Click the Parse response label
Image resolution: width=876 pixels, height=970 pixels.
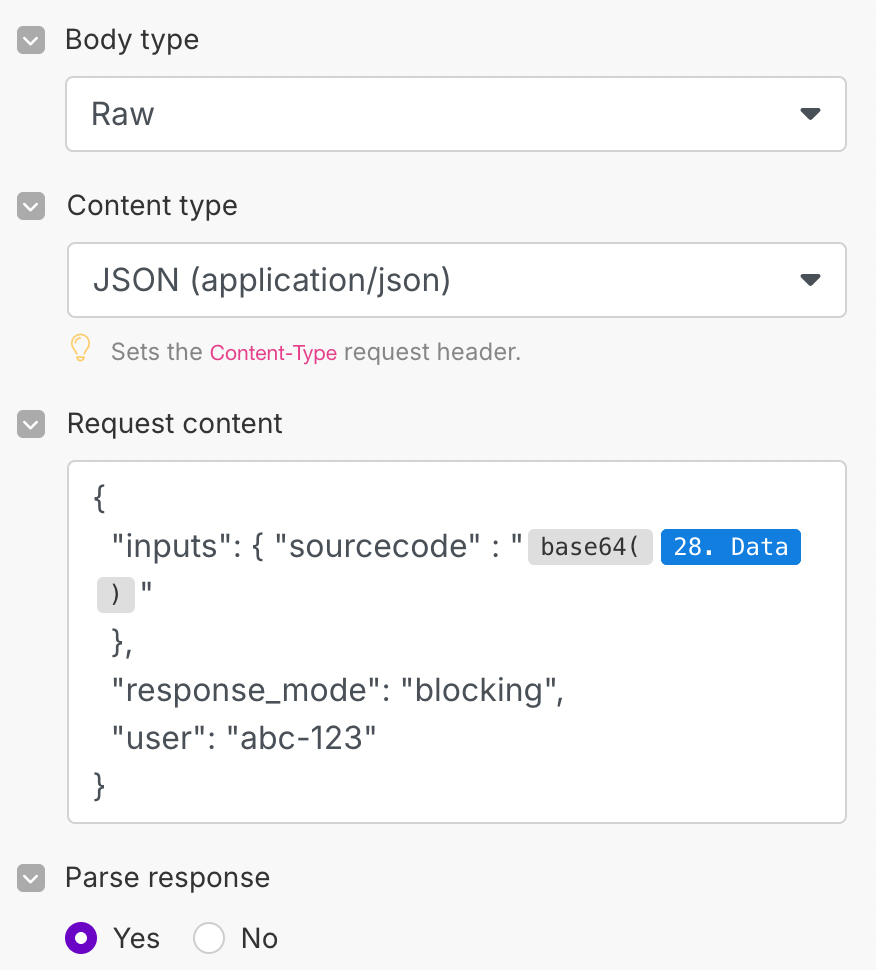167,878
